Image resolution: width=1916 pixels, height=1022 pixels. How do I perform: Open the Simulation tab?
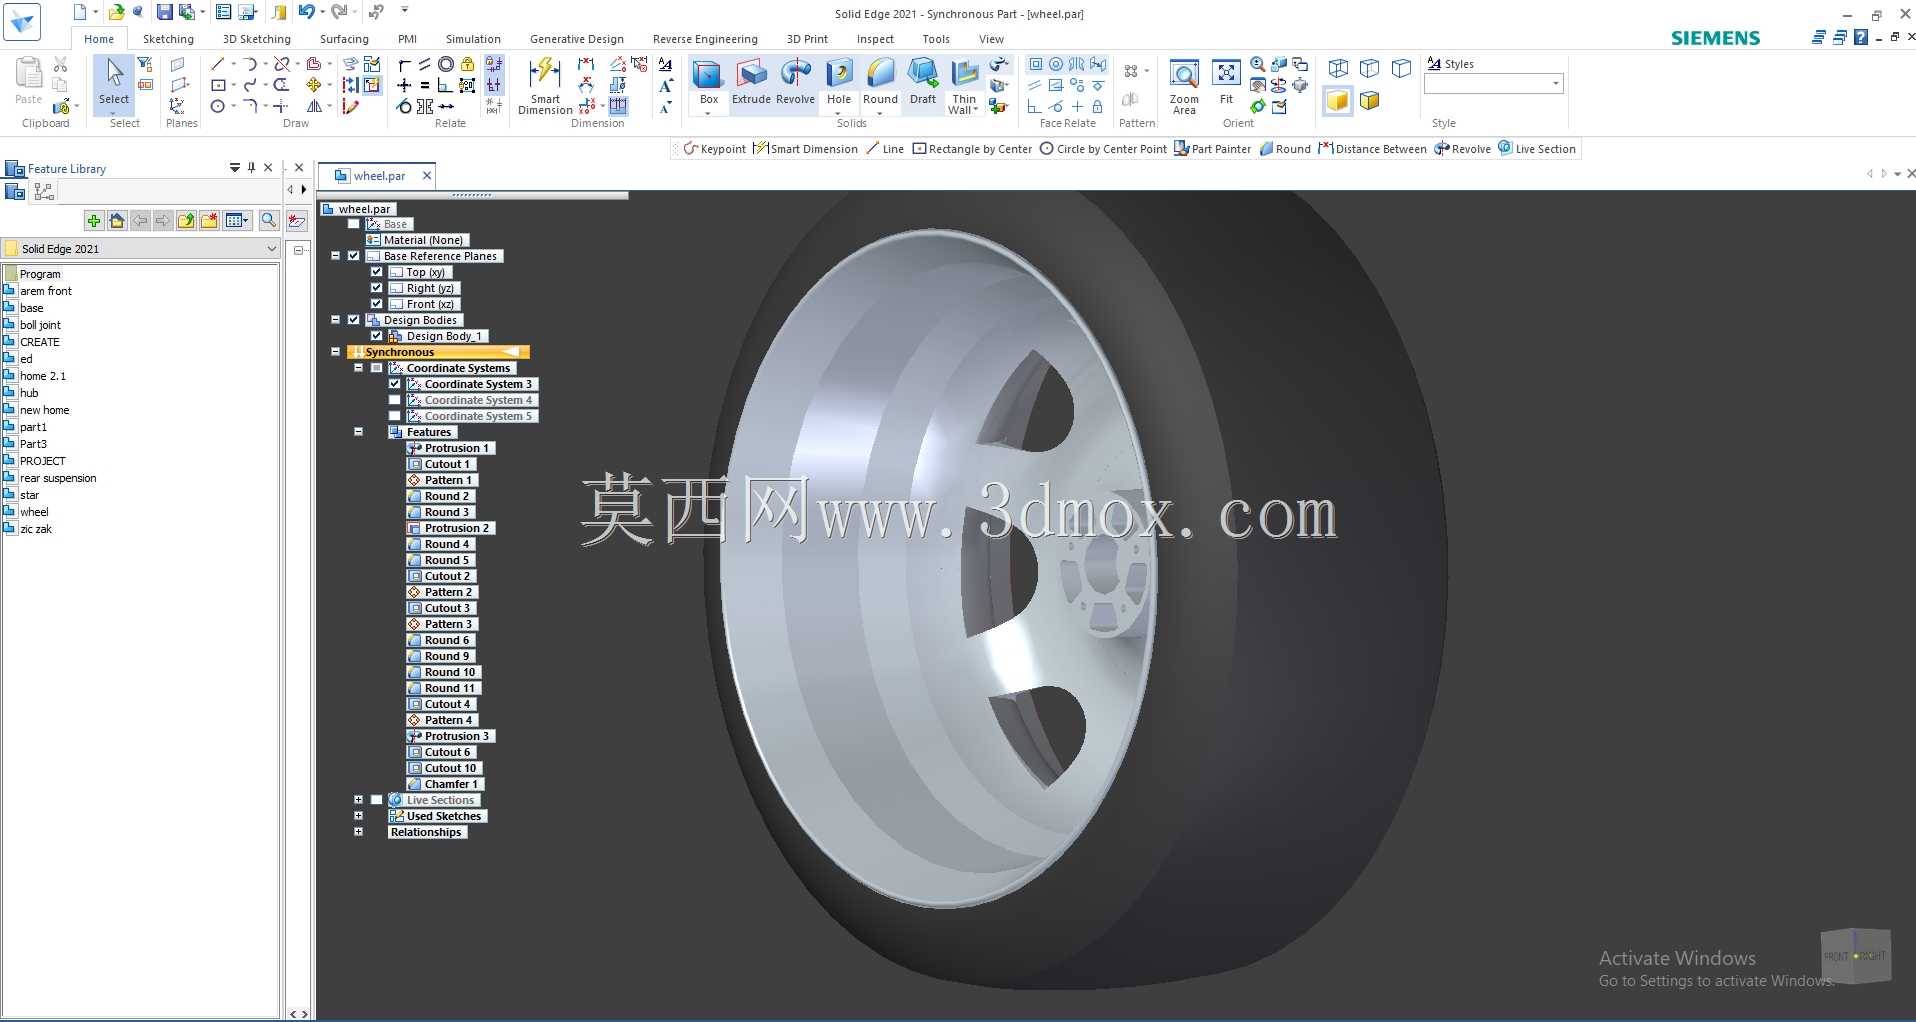[x=473, y=39]
